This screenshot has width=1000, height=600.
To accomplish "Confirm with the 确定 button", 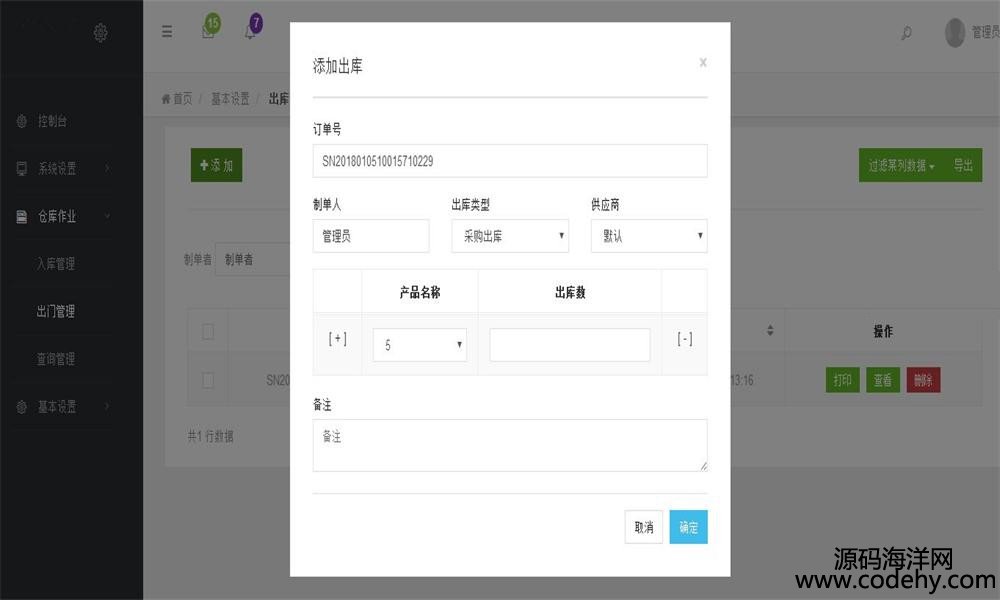I will pos(688,527).
